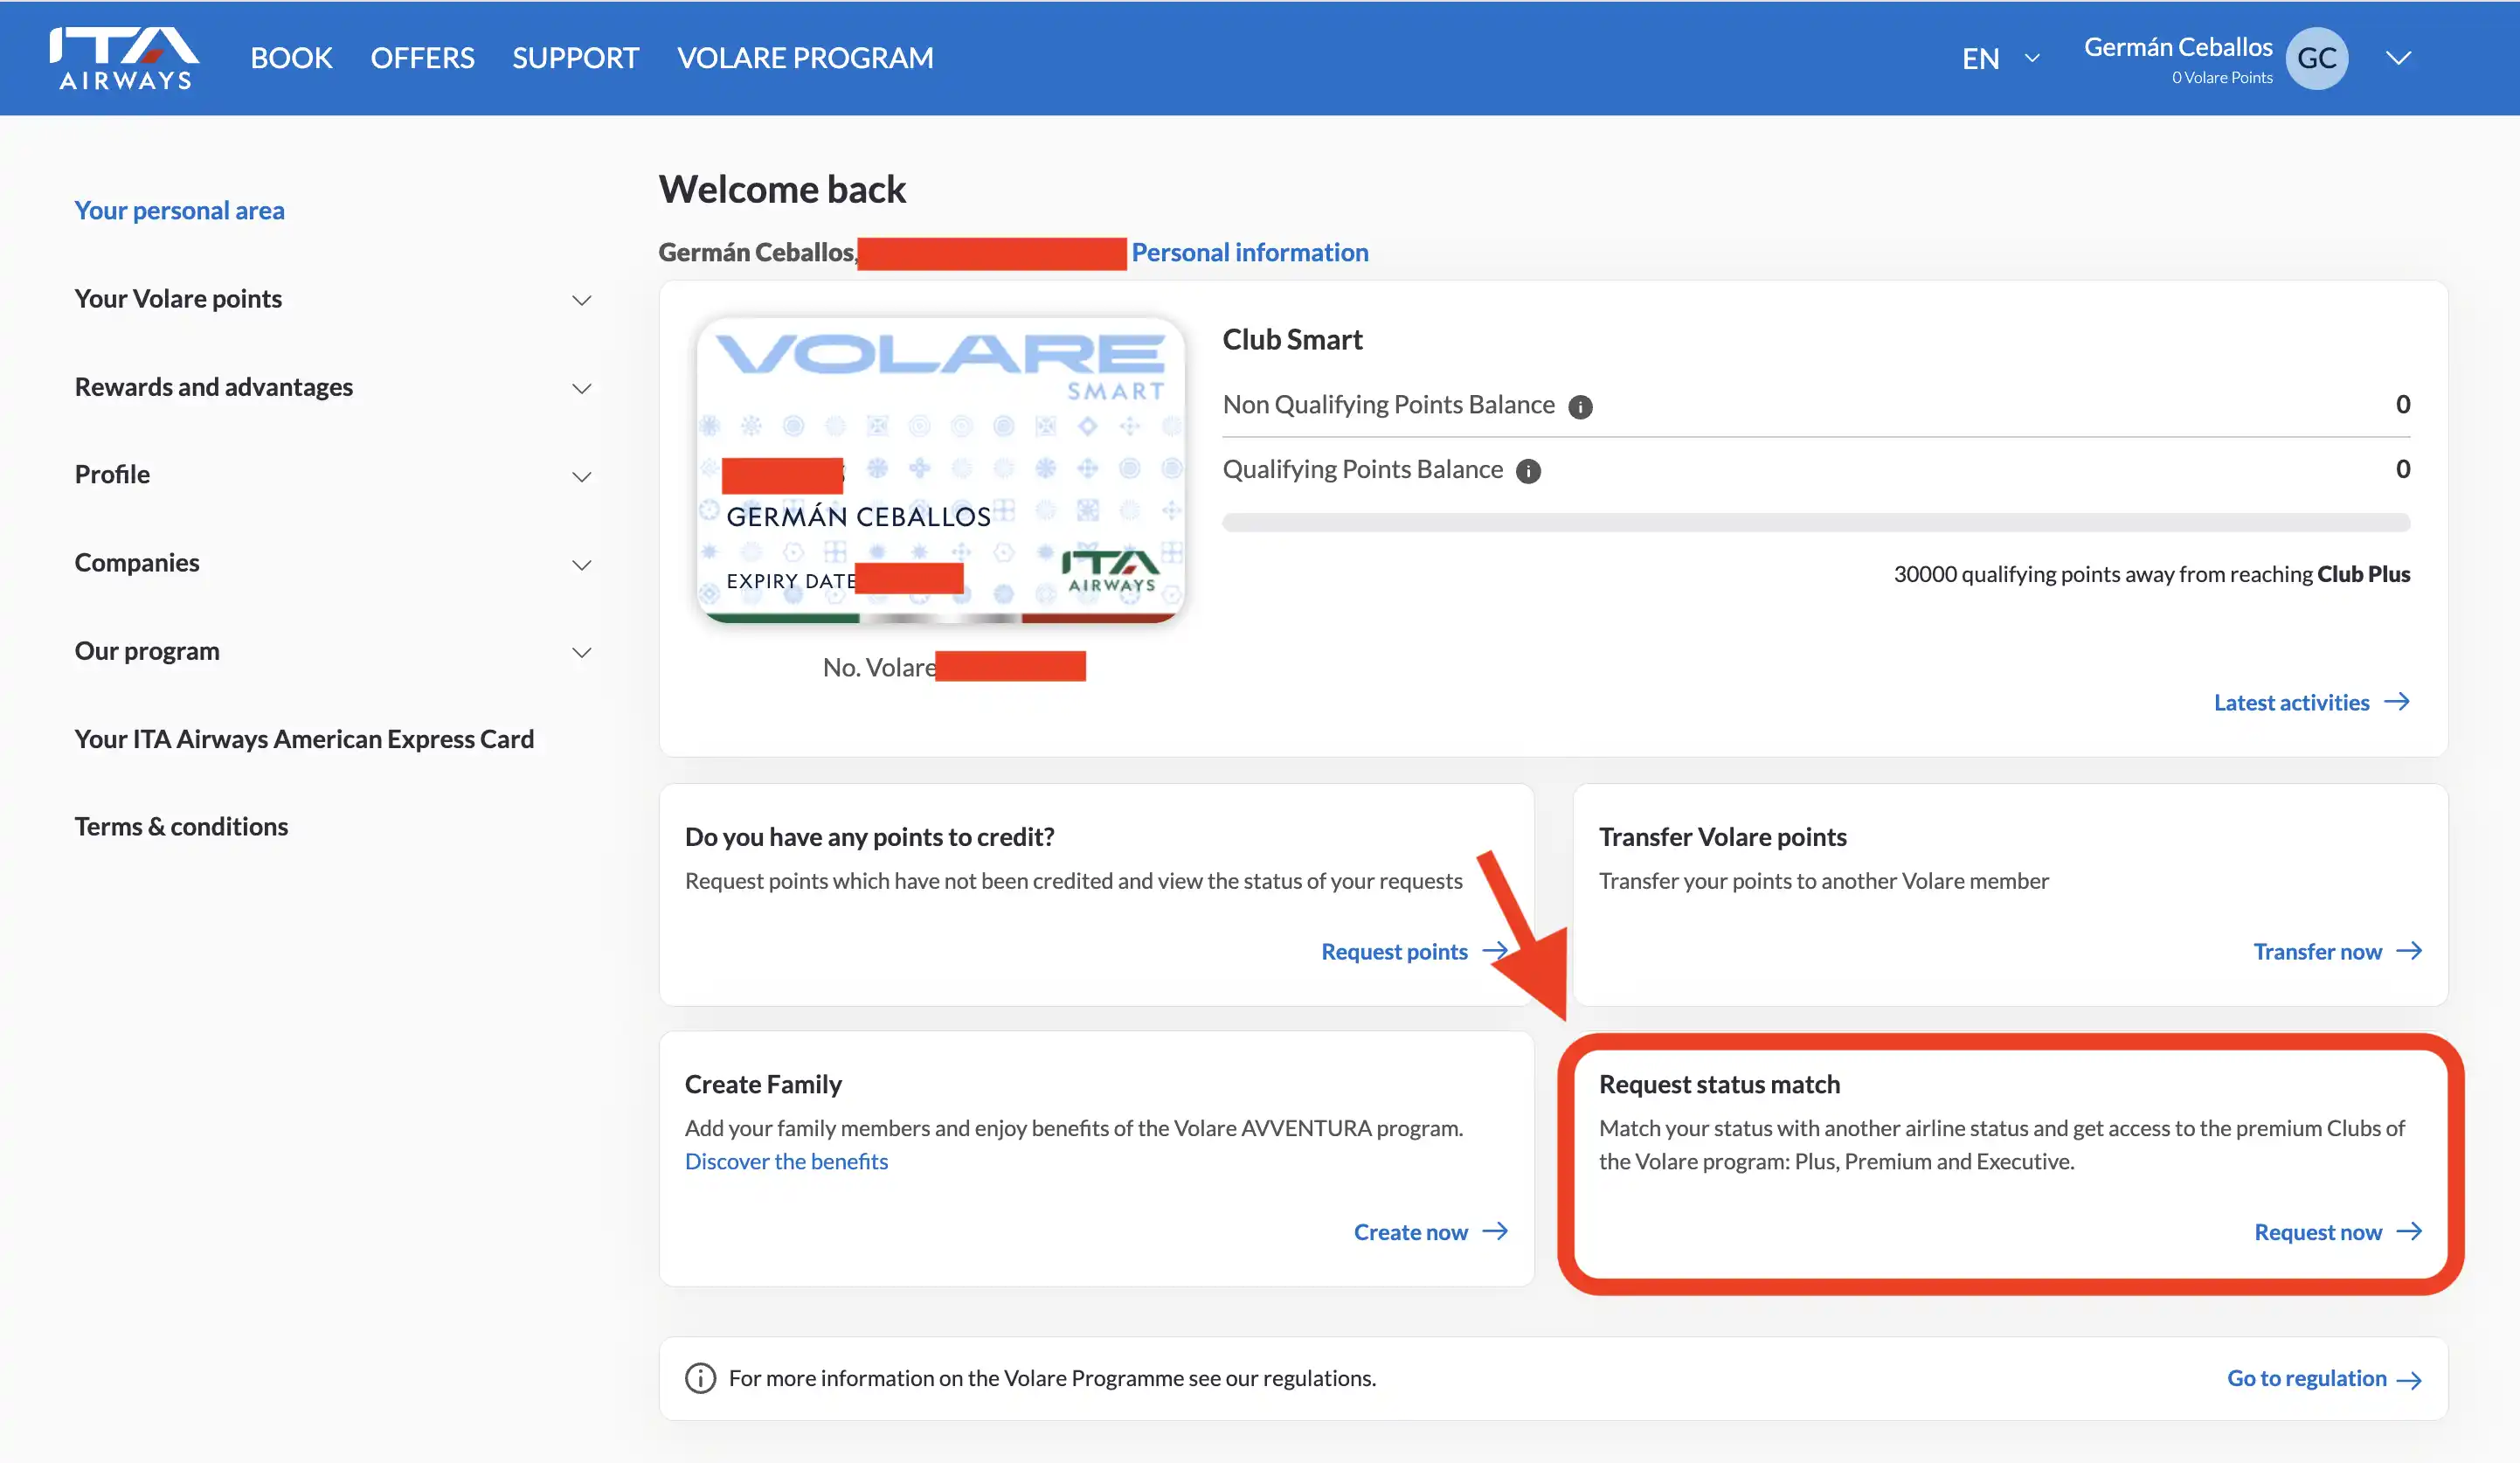2520x1463 pixels.
Task: Click the Germán Ceballos name in header
Action: [x=2178, y=47]
